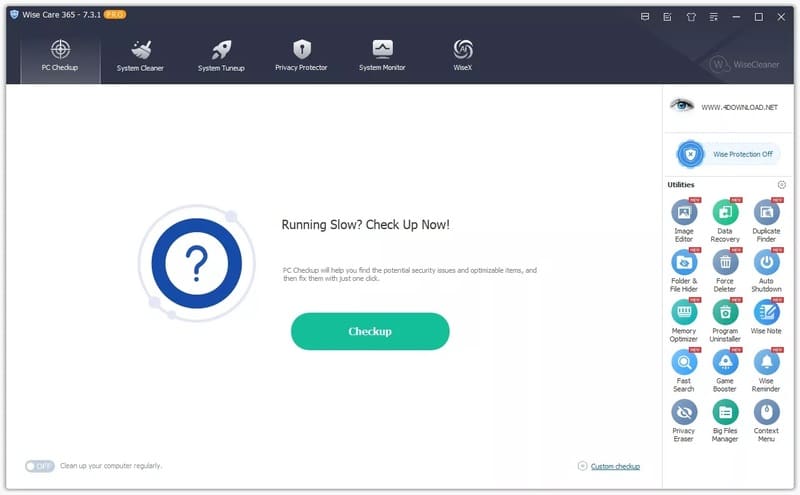Switch to System Cleaner tab

point(140,56)
